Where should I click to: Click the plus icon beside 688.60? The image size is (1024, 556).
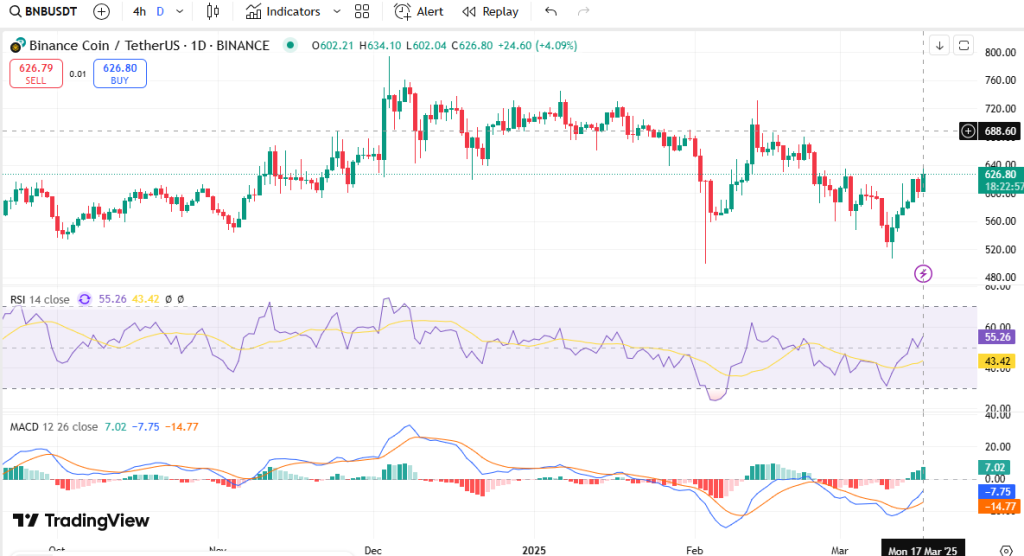click(x=968, y=131)
